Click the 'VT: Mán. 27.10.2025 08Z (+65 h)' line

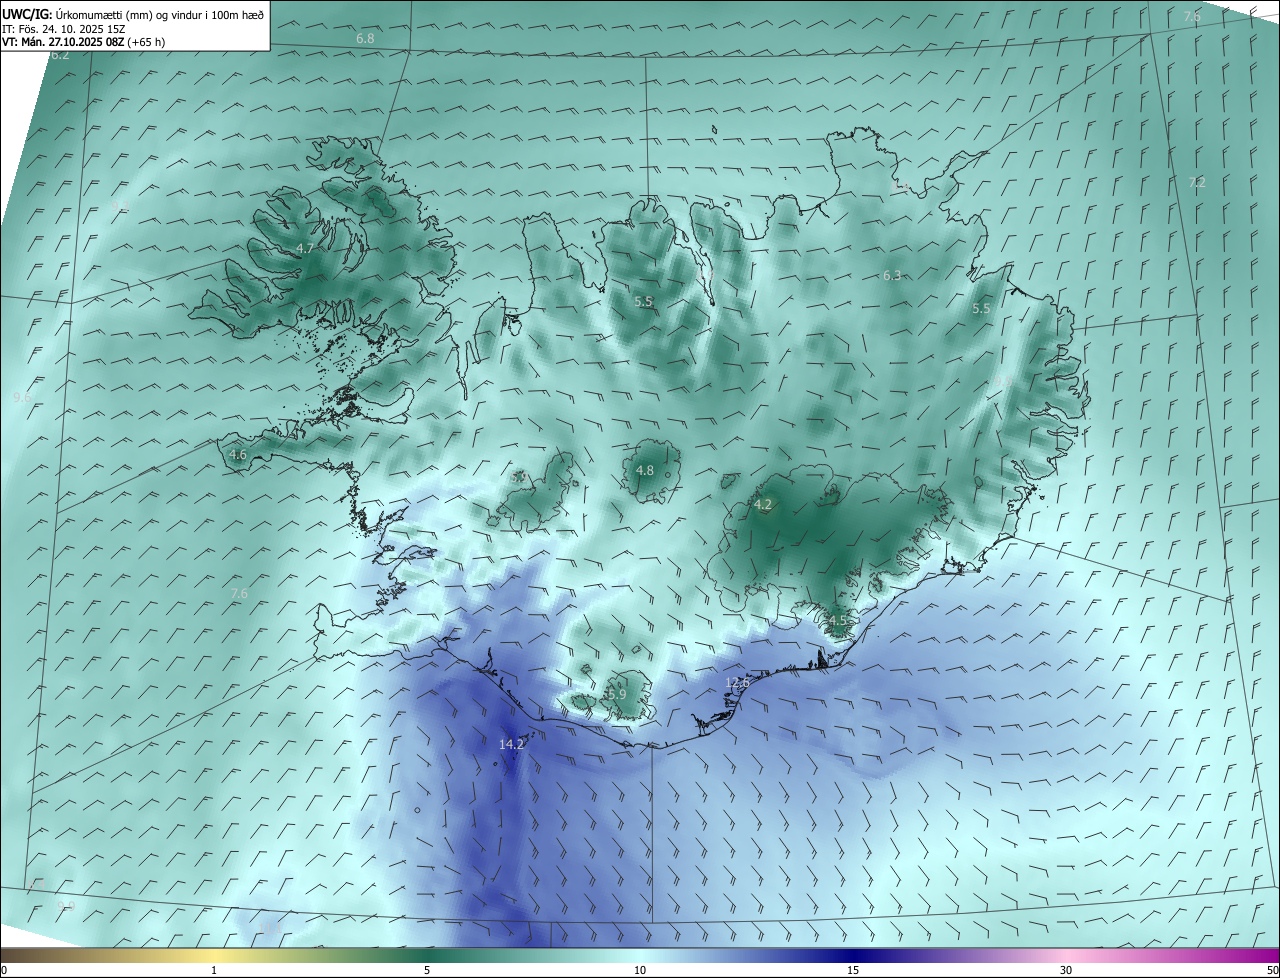[84, 42]
